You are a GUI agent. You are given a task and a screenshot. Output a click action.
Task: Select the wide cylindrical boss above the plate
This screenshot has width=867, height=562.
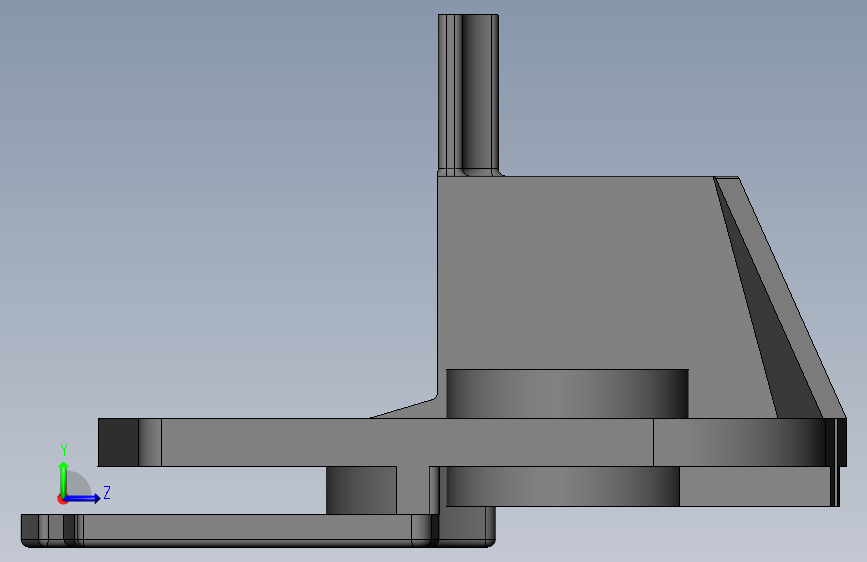[x=567, y=394]
